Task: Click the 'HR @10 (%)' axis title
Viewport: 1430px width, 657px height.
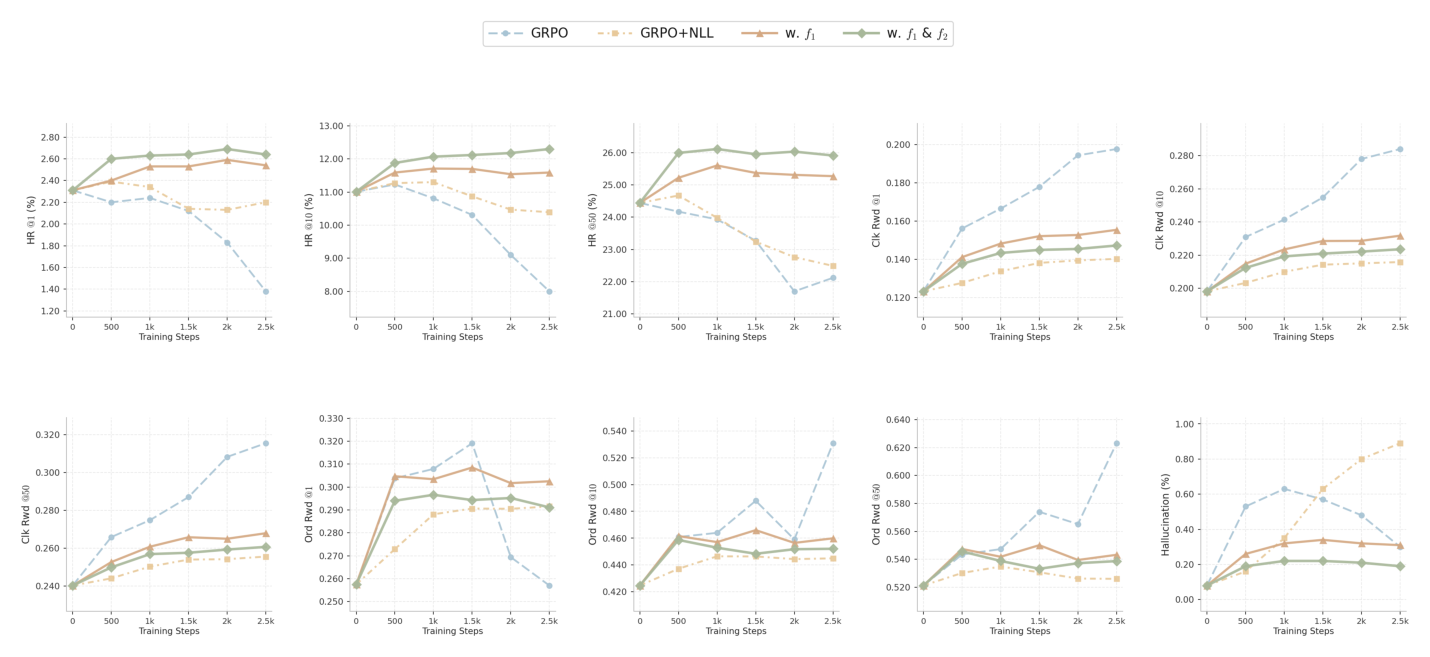Action: (x=311, y=220)
